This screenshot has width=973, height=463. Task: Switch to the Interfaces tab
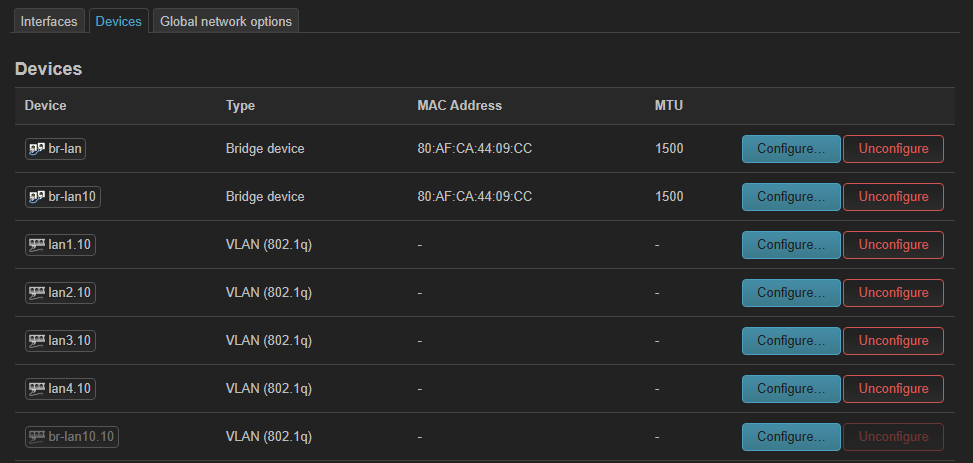pyautogui.click(x=48, y=21)
